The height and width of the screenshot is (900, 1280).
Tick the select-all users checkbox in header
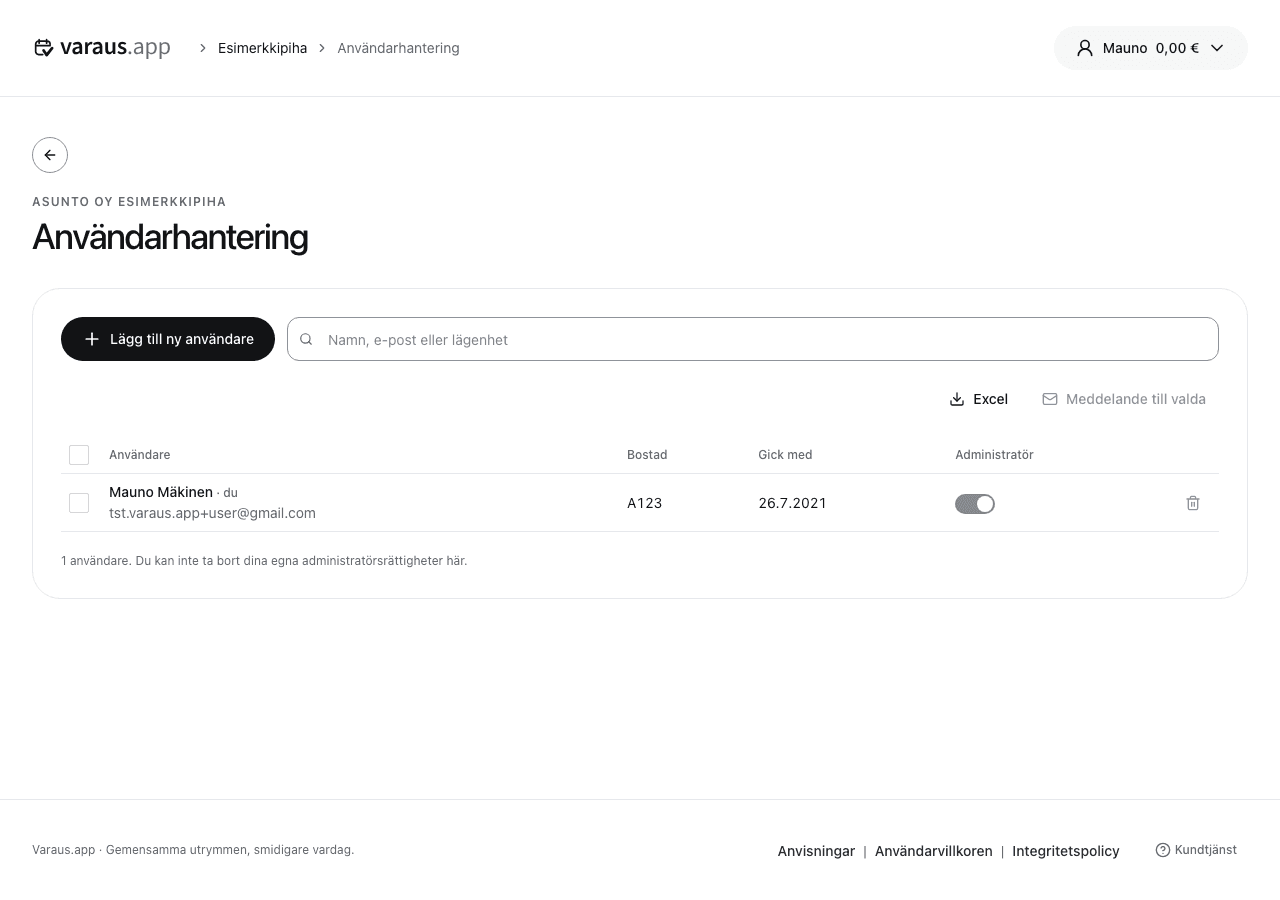(x=79, y=455)
